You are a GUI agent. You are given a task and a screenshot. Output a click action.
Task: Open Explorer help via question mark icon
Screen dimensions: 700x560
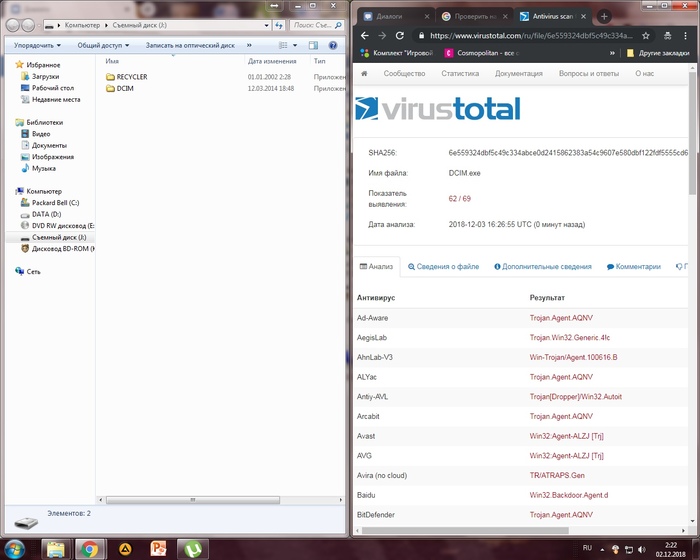[x=333, y=45]
